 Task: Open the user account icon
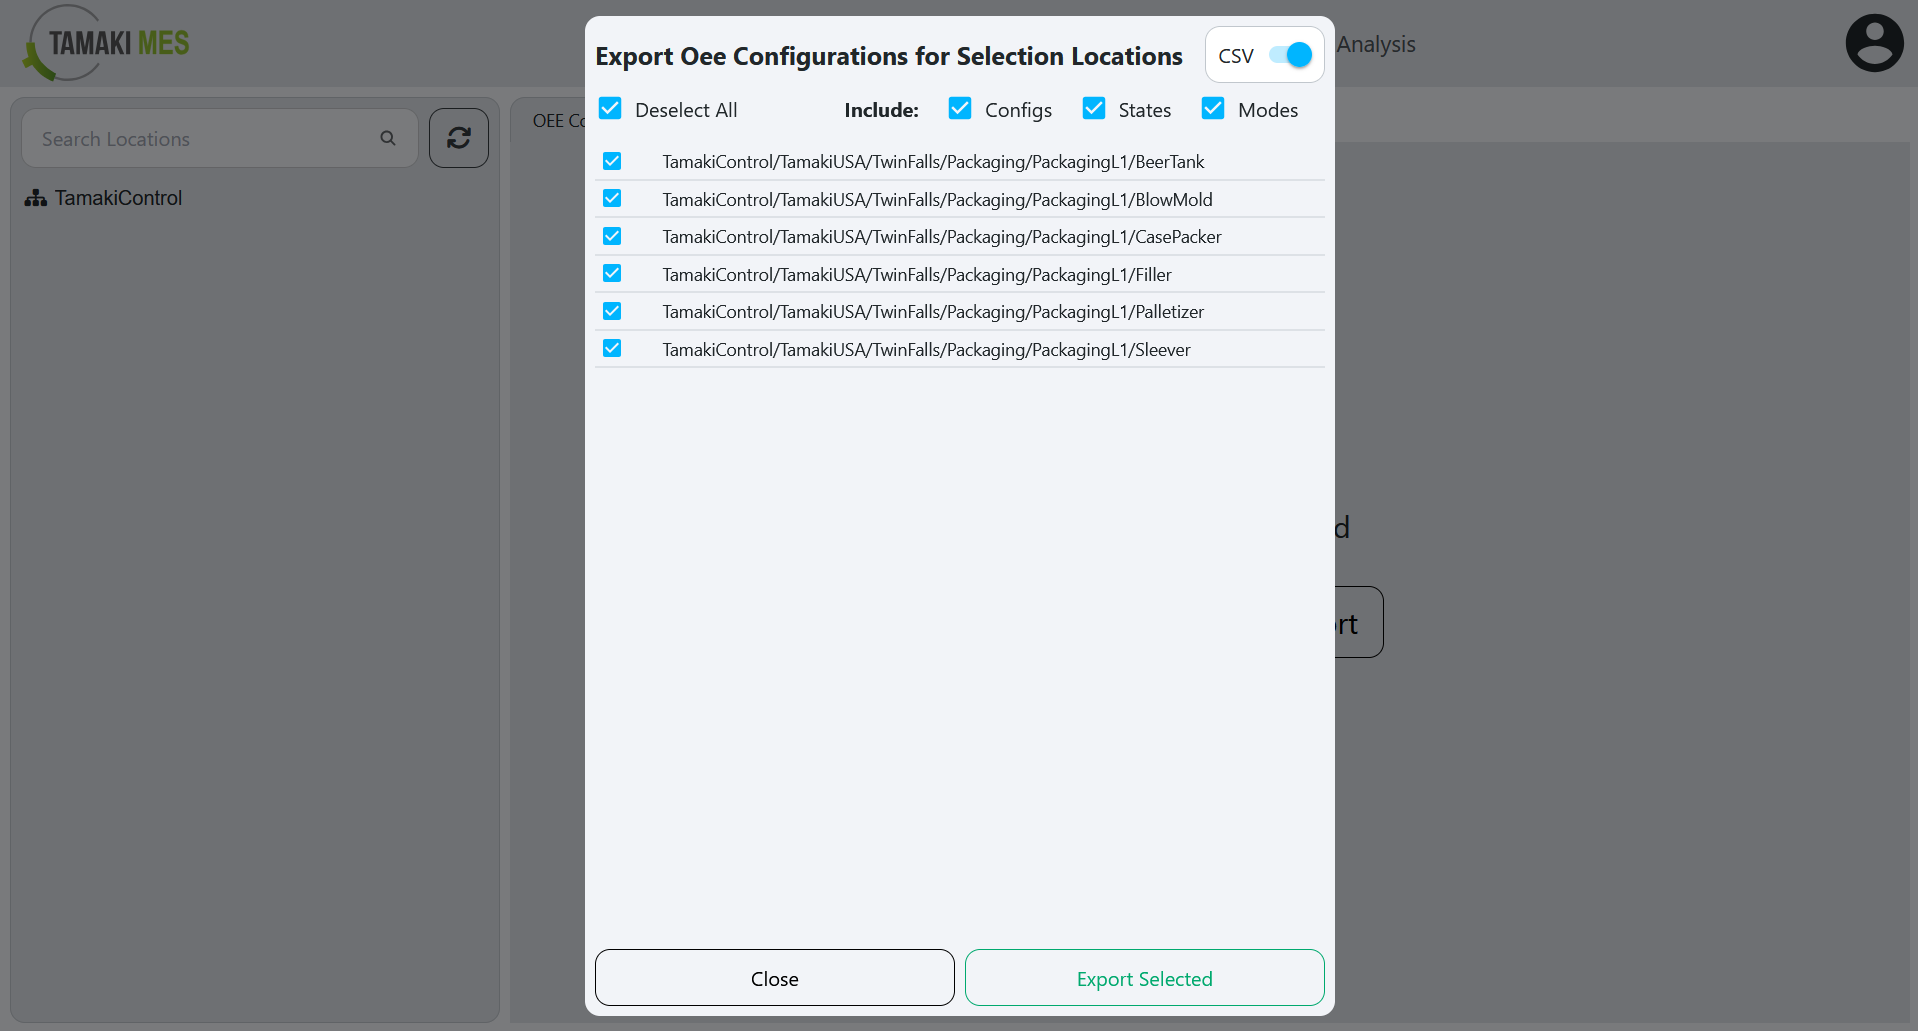click(x=1874, y=42)
